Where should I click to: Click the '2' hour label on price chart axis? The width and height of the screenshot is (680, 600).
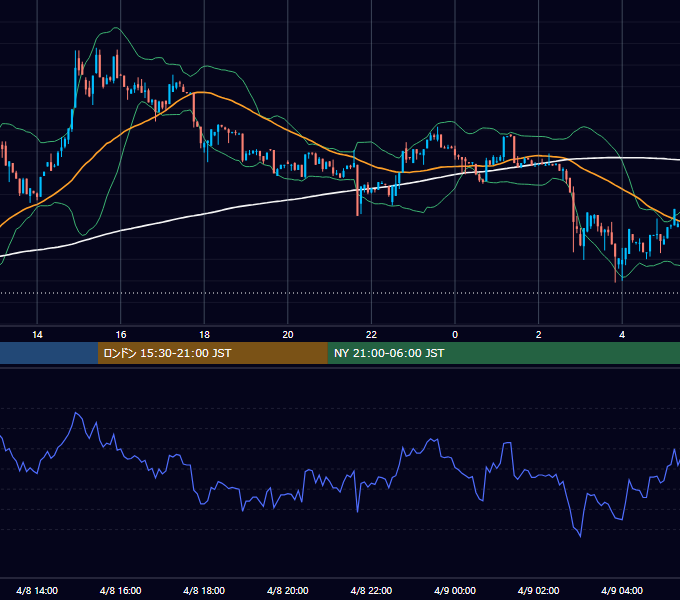[538, 335]
